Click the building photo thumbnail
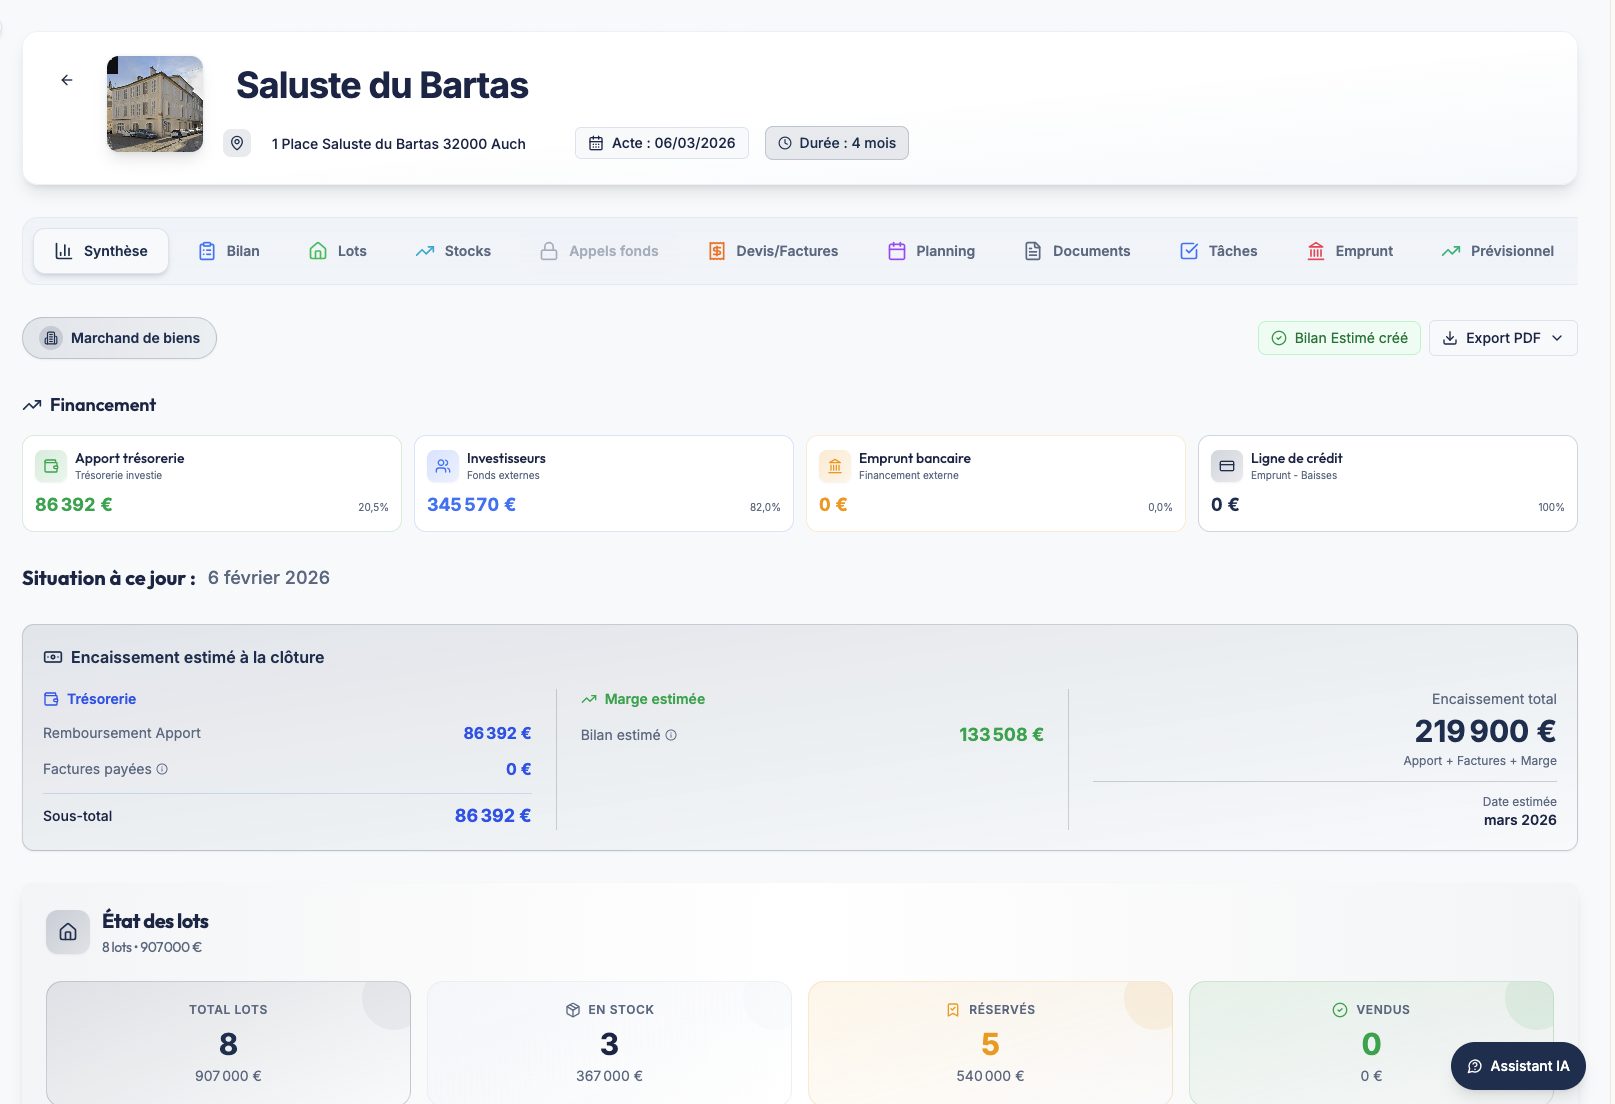Viewport: 1615px width, 1104px height. (155, 104)
